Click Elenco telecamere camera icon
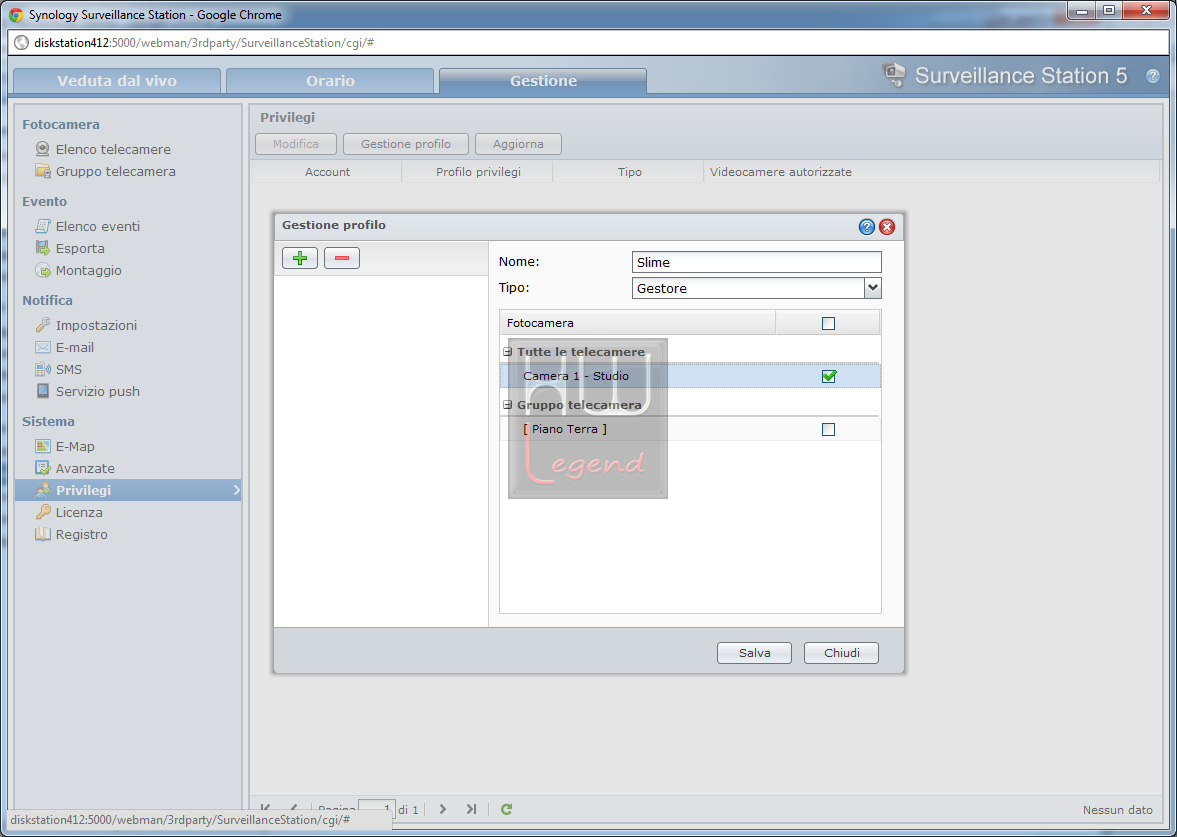 coord(43,149)
